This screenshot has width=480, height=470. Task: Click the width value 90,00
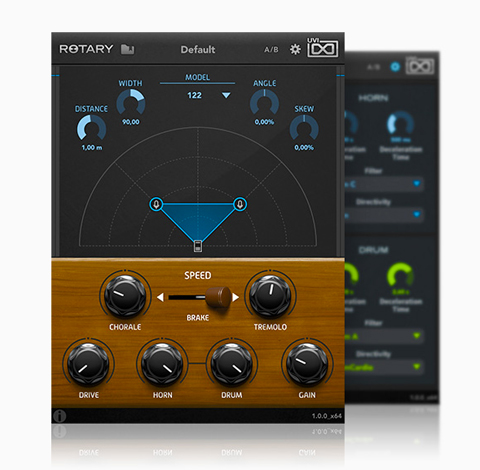[131, 122]
